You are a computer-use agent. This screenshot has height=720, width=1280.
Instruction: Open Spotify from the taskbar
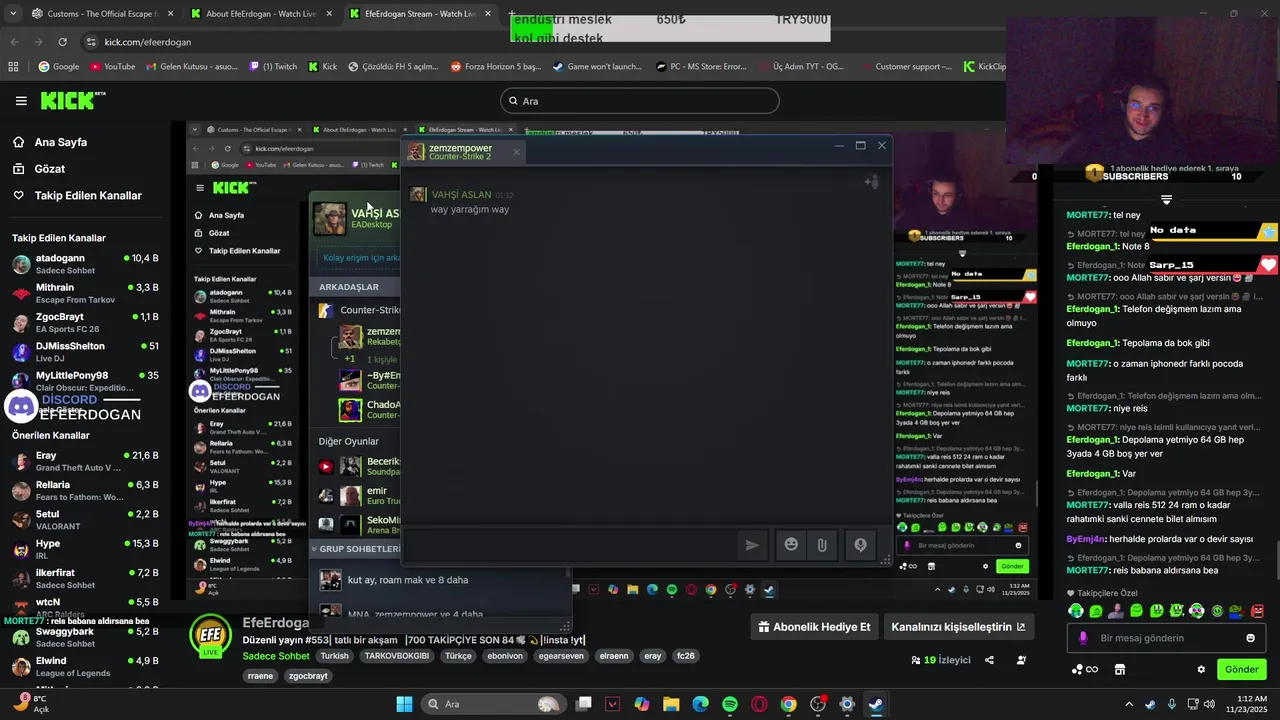click(x=730, y=704)
